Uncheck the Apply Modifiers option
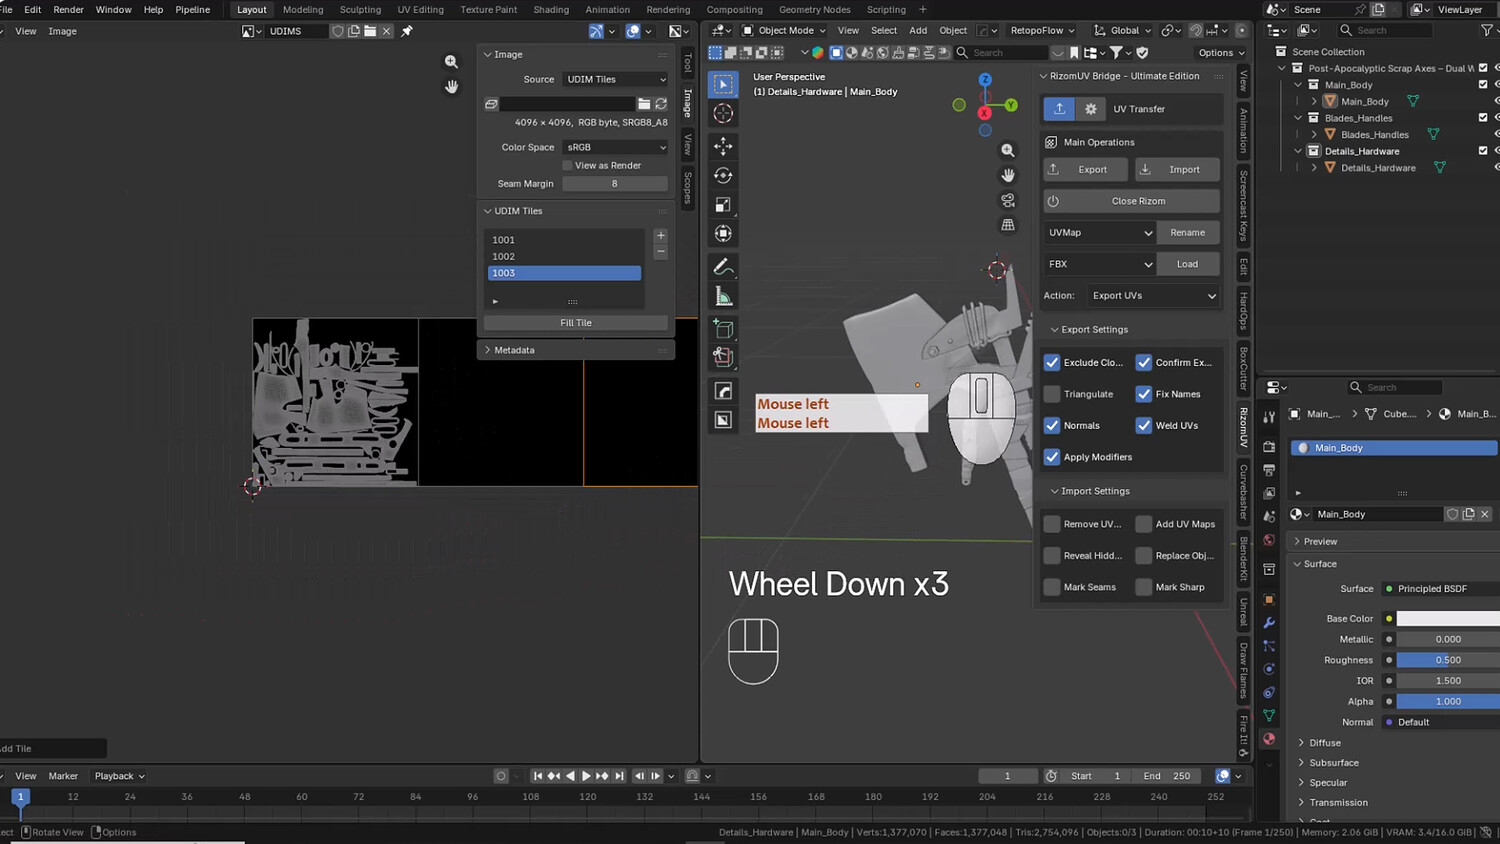 pos(1052,457)
